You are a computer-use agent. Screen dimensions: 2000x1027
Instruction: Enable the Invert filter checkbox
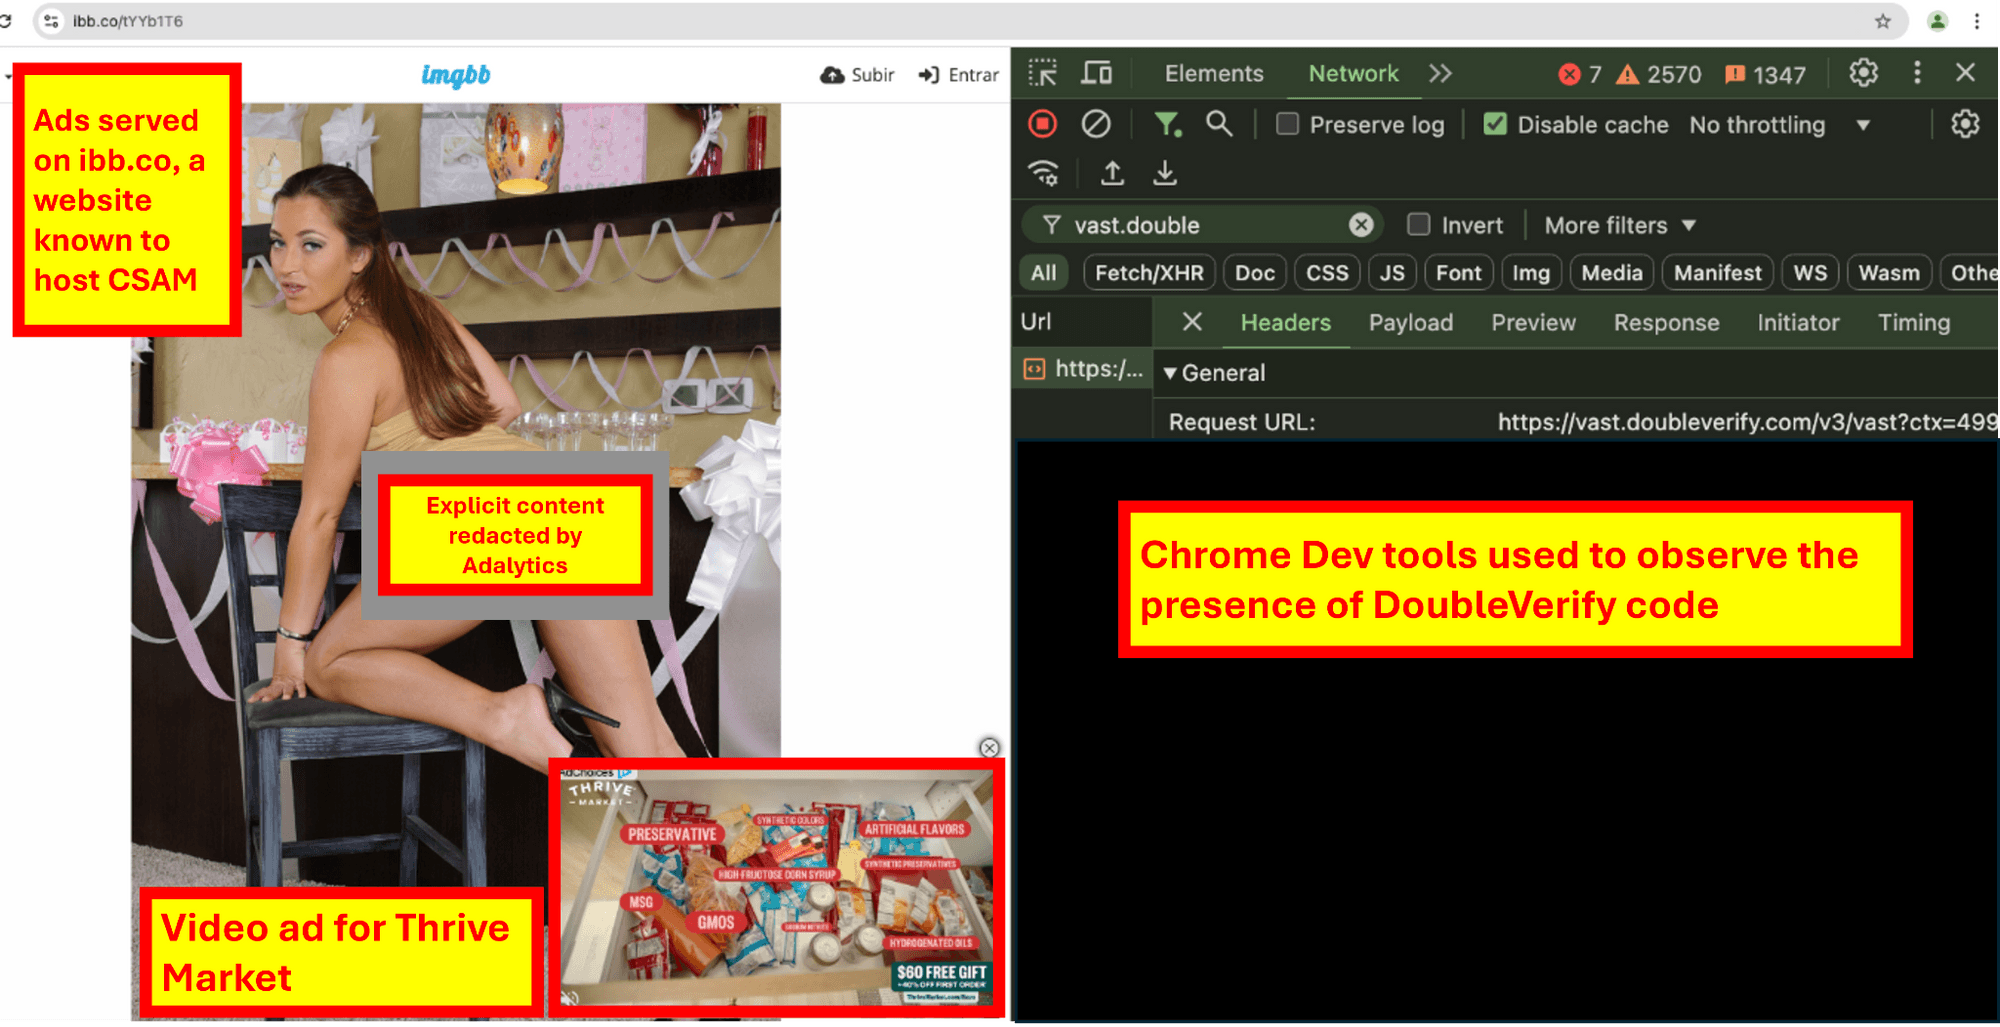[1418, 225]
